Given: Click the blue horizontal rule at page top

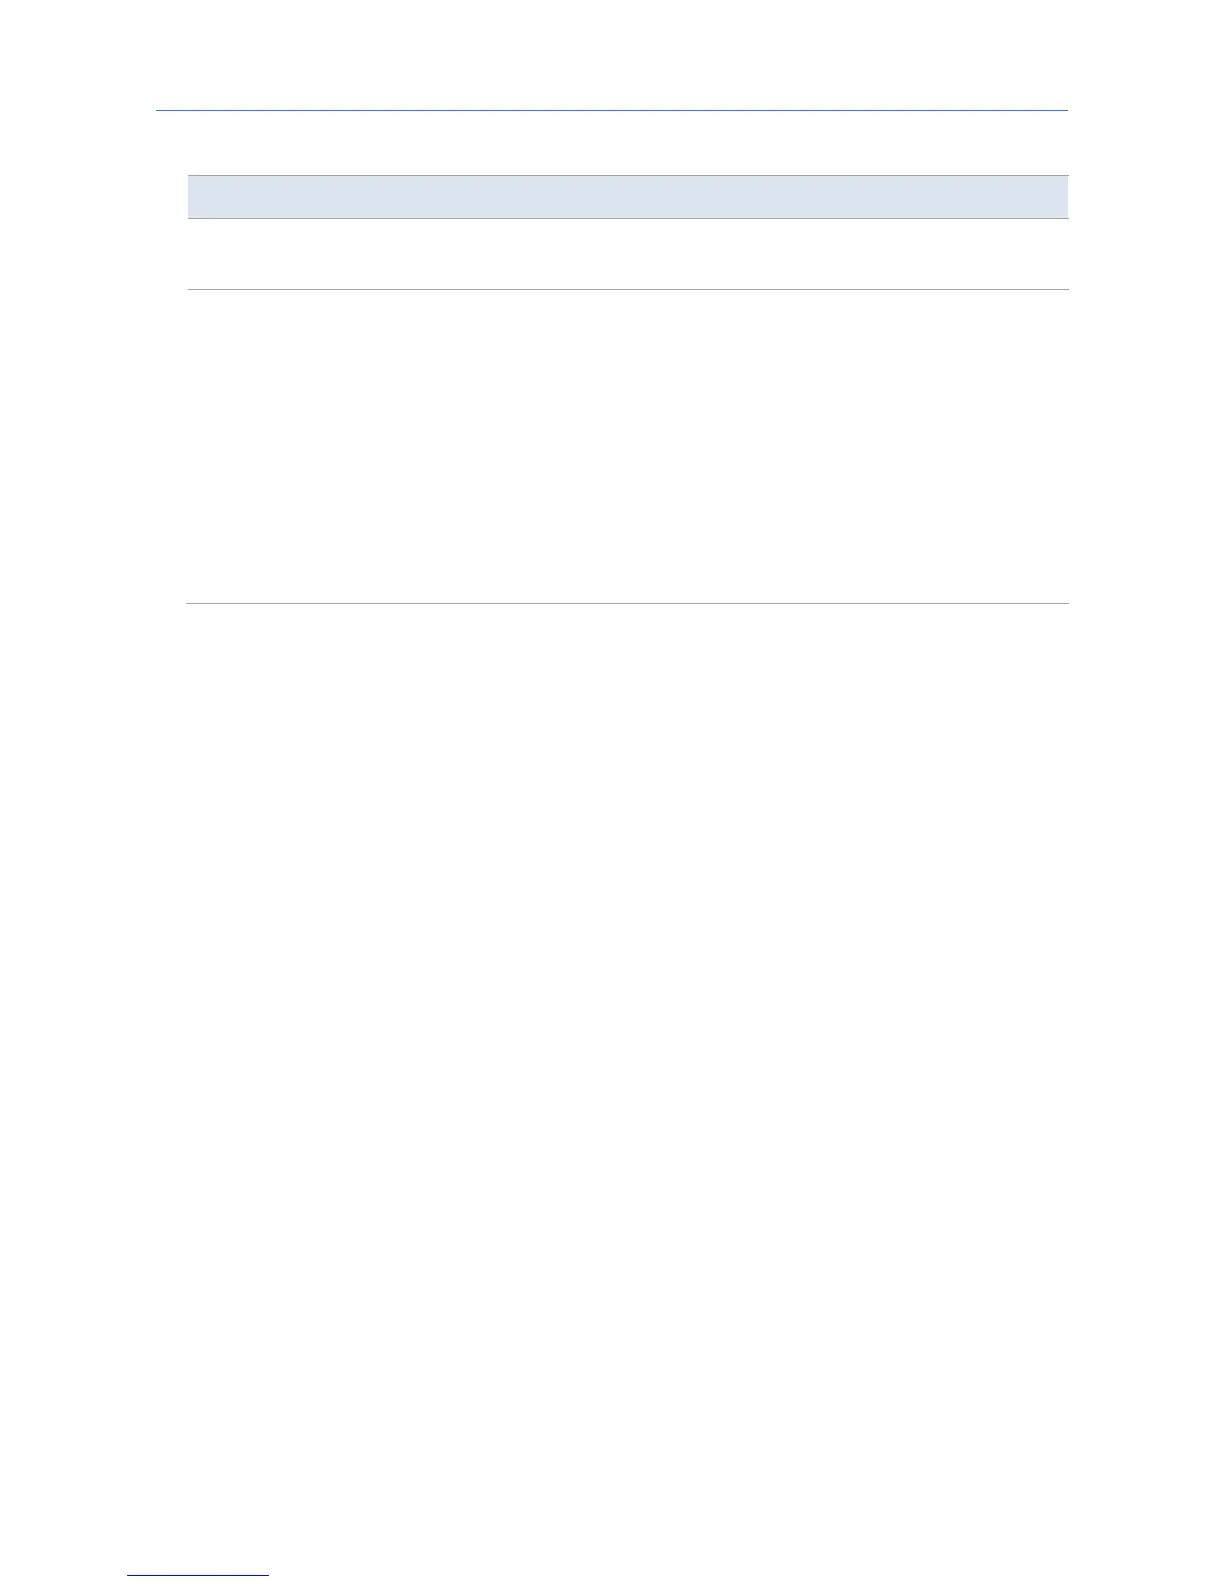Looking at the screenshot, I should (612, 110).
